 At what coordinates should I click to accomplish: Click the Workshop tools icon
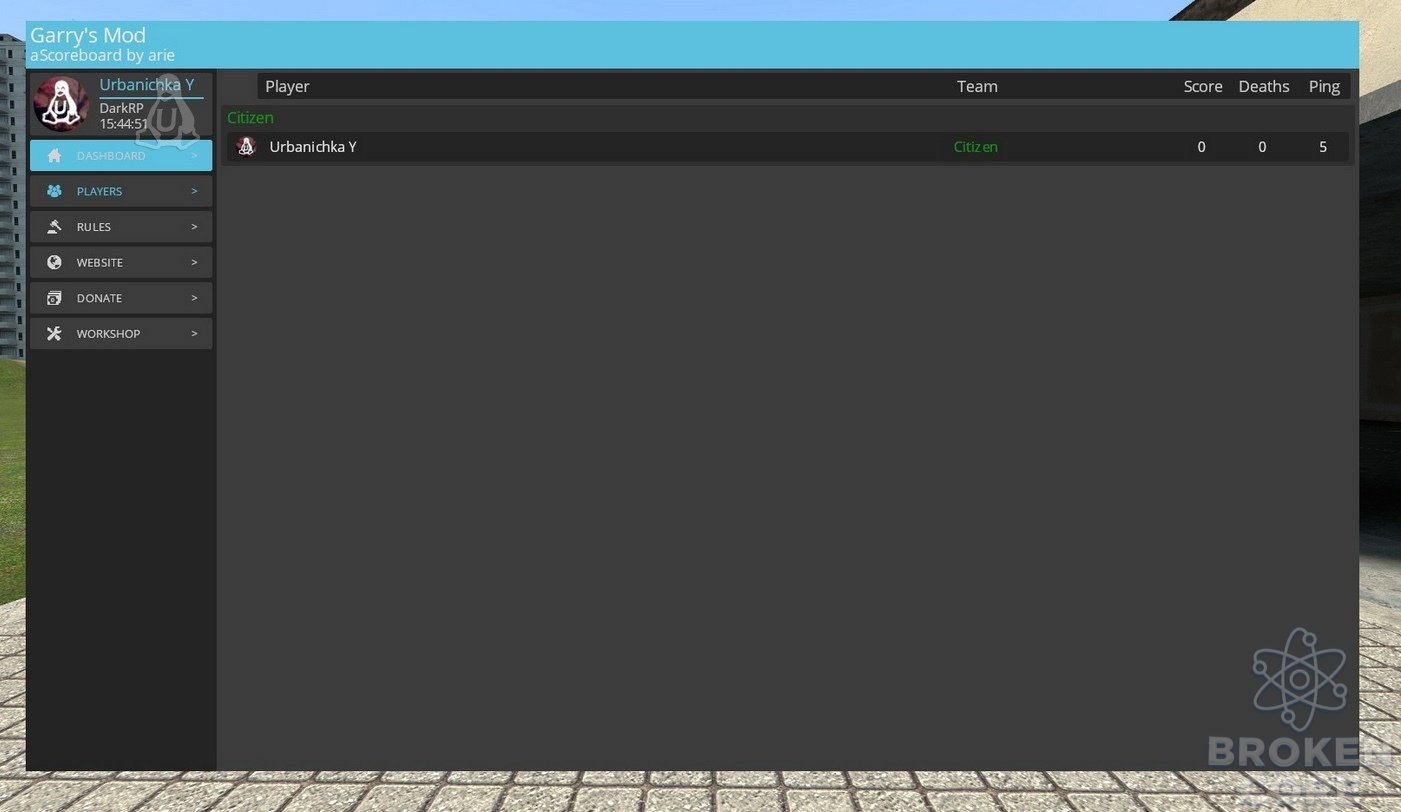[54, 334]
